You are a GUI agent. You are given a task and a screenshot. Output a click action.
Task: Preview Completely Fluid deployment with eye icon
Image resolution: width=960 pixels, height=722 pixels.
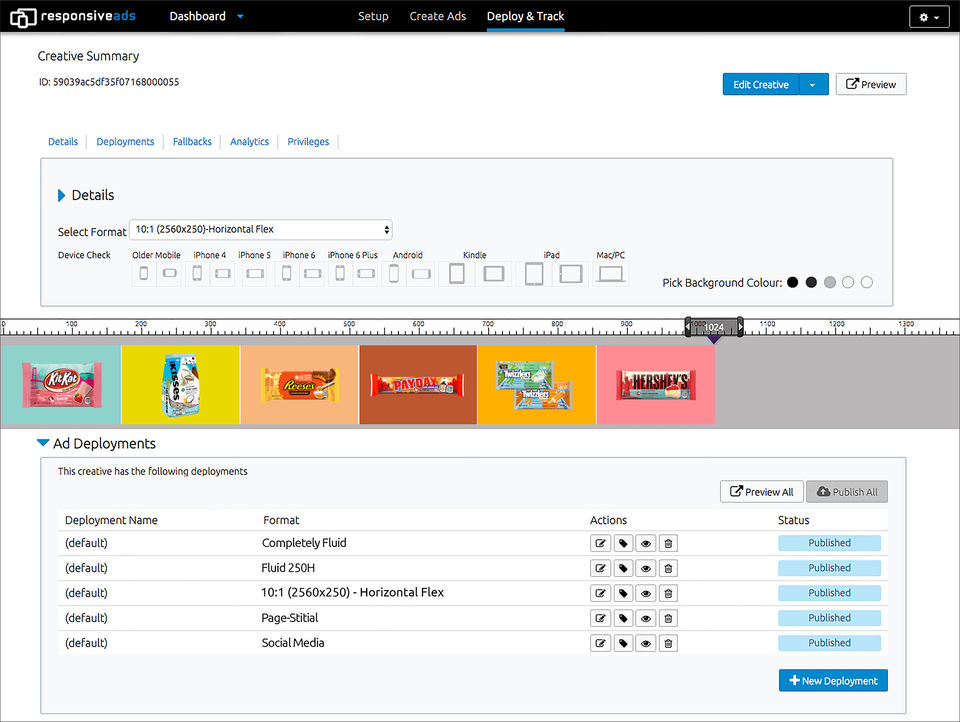coord(646,543)
